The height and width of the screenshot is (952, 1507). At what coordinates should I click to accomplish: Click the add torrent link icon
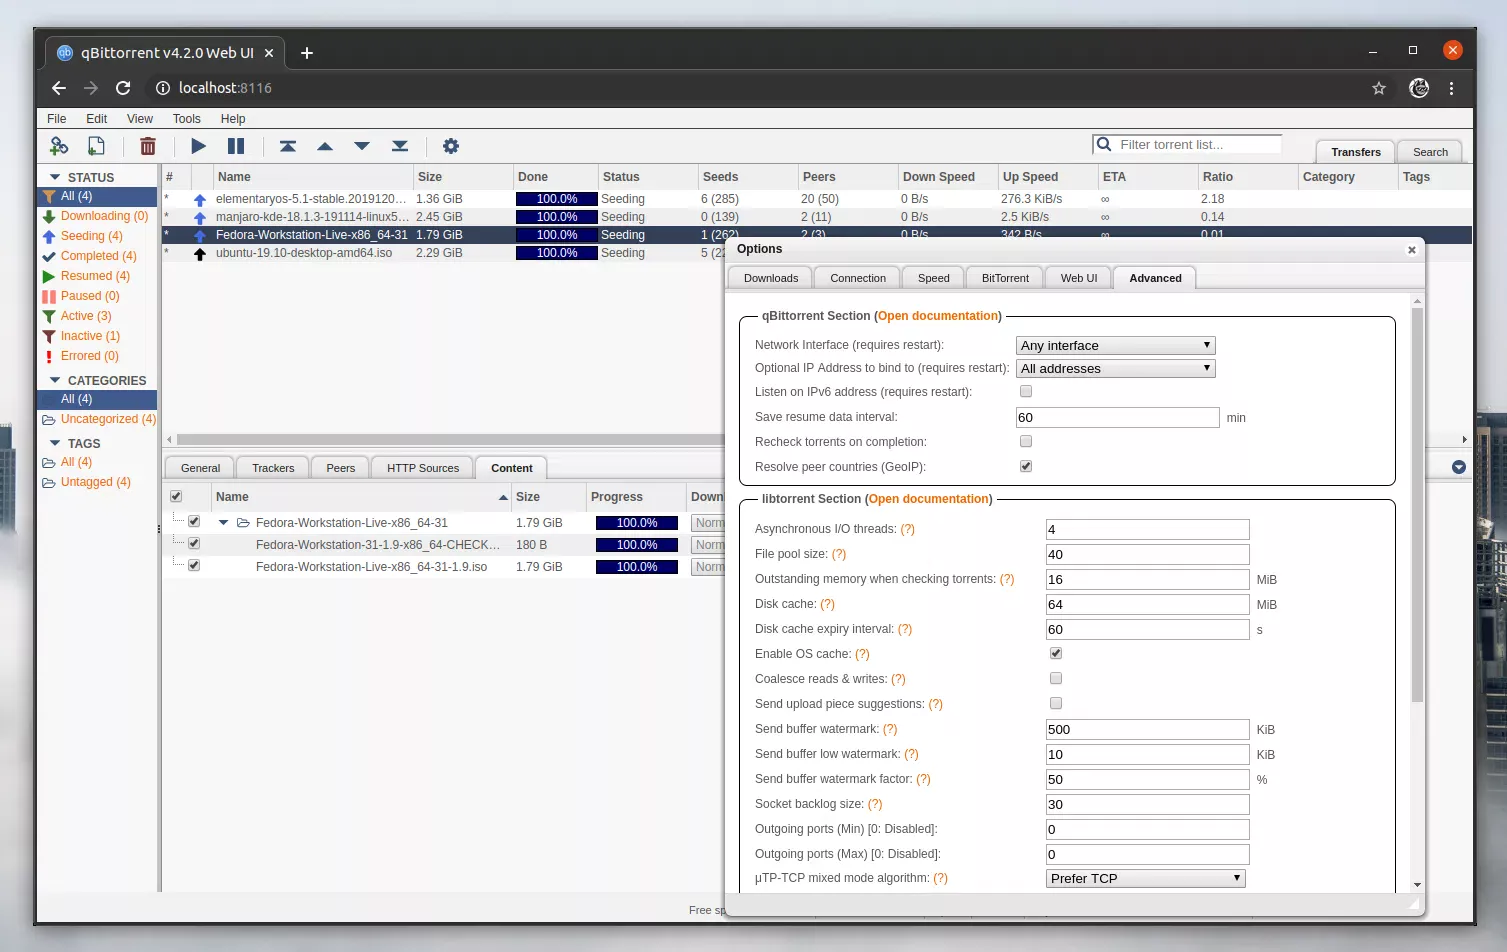[x=58, y=146]
